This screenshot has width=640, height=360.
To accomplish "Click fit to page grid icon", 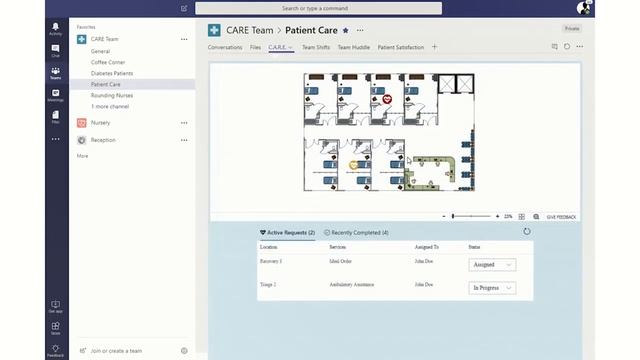I will (522, 217).
